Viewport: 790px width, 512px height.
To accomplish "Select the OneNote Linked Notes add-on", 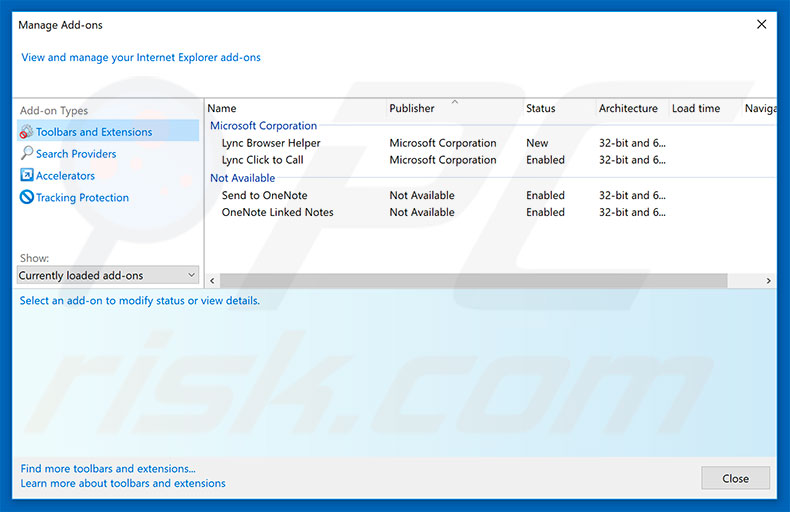I will 277,212.
